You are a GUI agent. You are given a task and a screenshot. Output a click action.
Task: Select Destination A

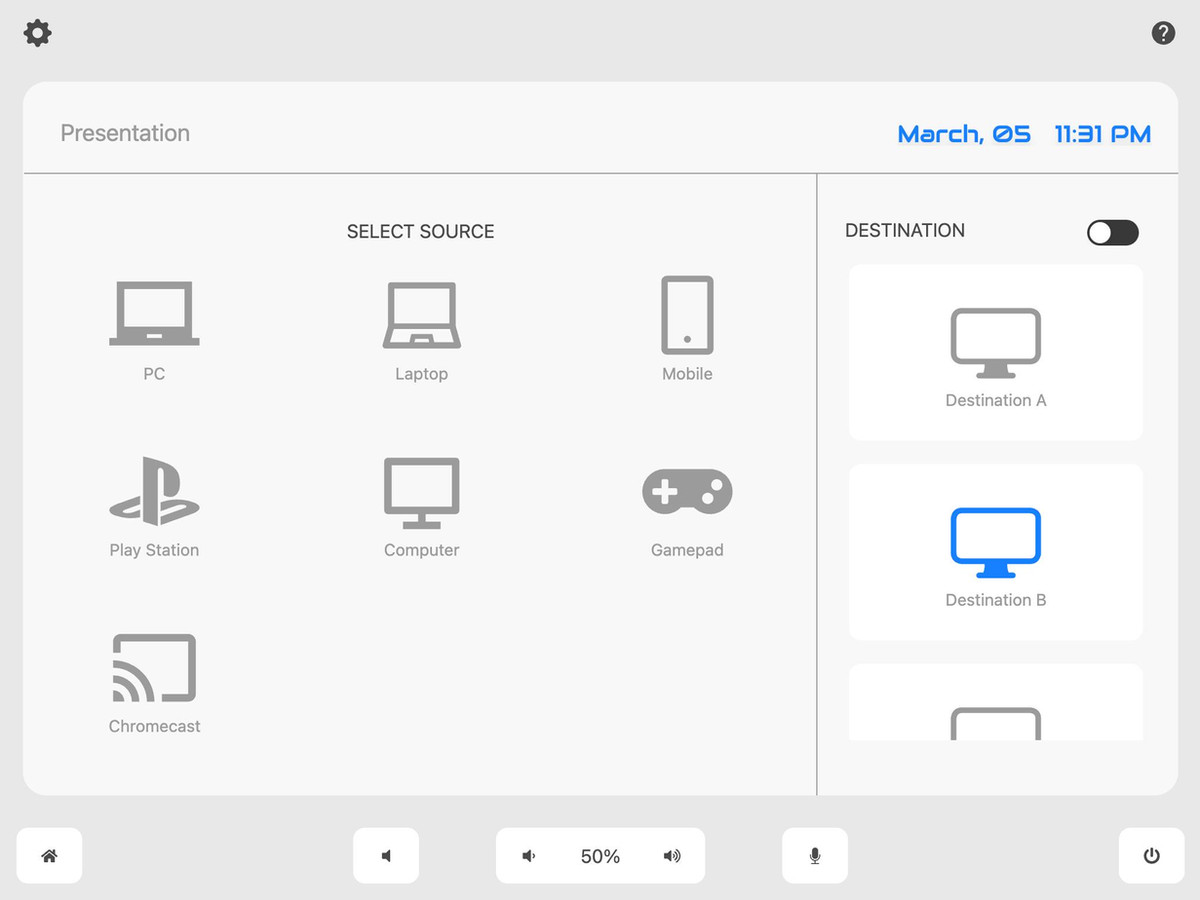click(995, 352)
